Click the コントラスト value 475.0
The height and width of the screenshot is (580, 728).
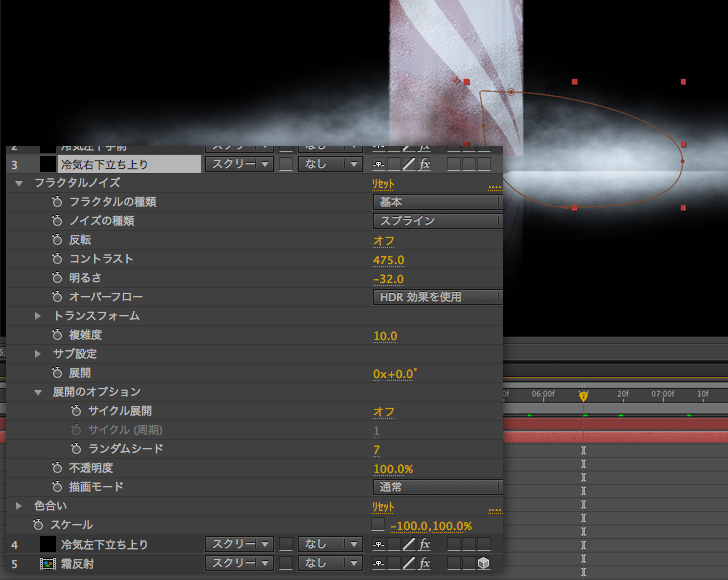(388, 260)
